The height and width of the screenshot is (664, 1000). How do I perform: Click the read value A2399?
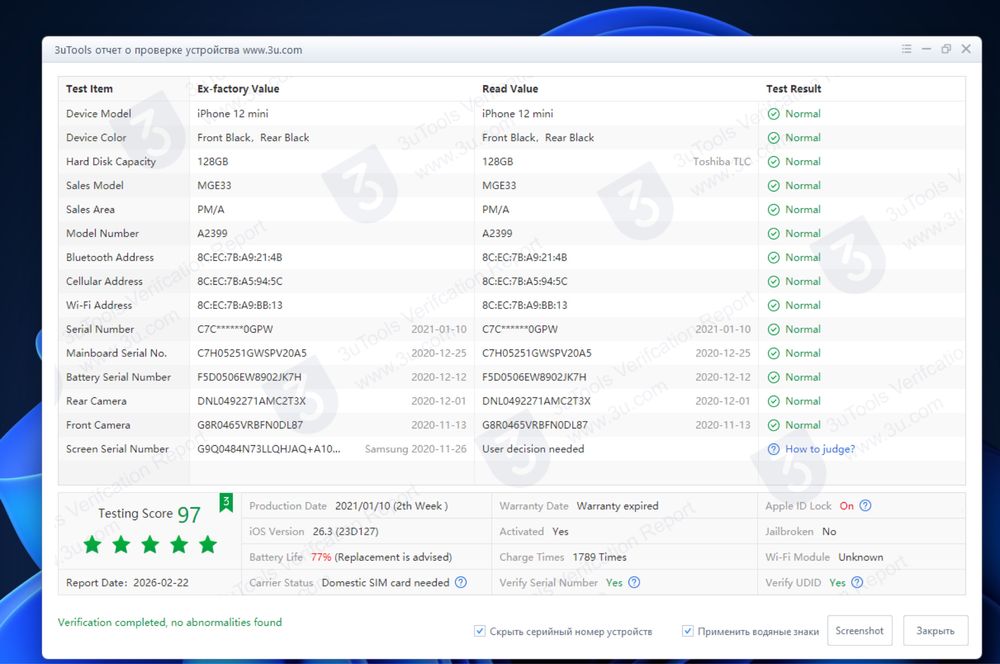tap(497, 233)
